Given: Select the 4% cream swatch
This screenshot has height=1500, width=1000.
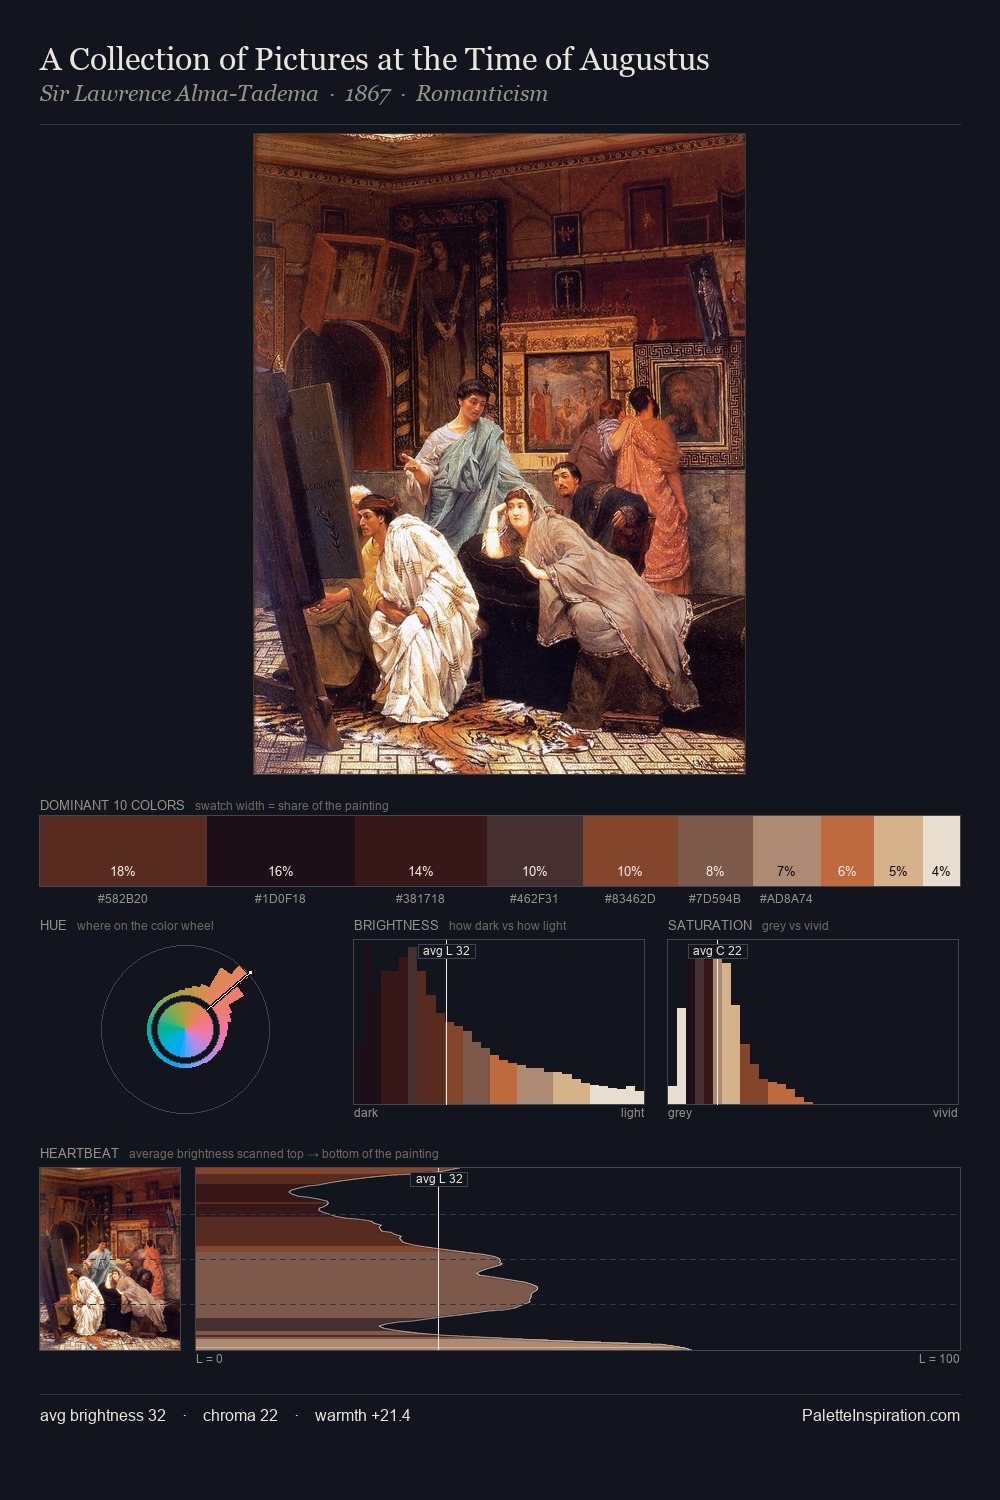Looking at the screenshot, I should pos(941,851).
